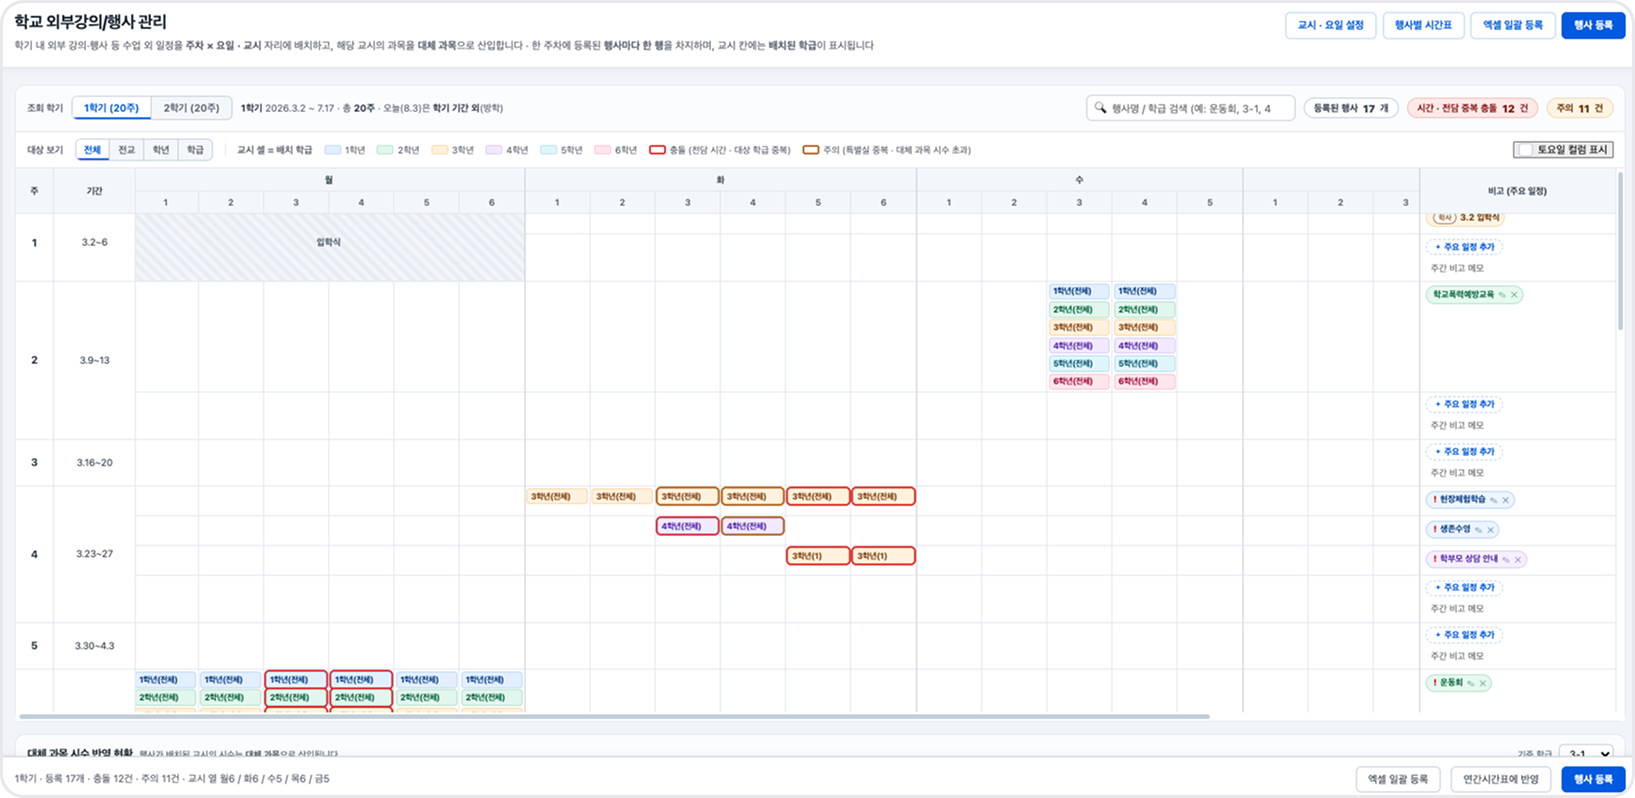1635x798 pixels.
Task: Edit the 학부모 상담 안내 event
Action: pyautogui.click(x=1506, y=560)
